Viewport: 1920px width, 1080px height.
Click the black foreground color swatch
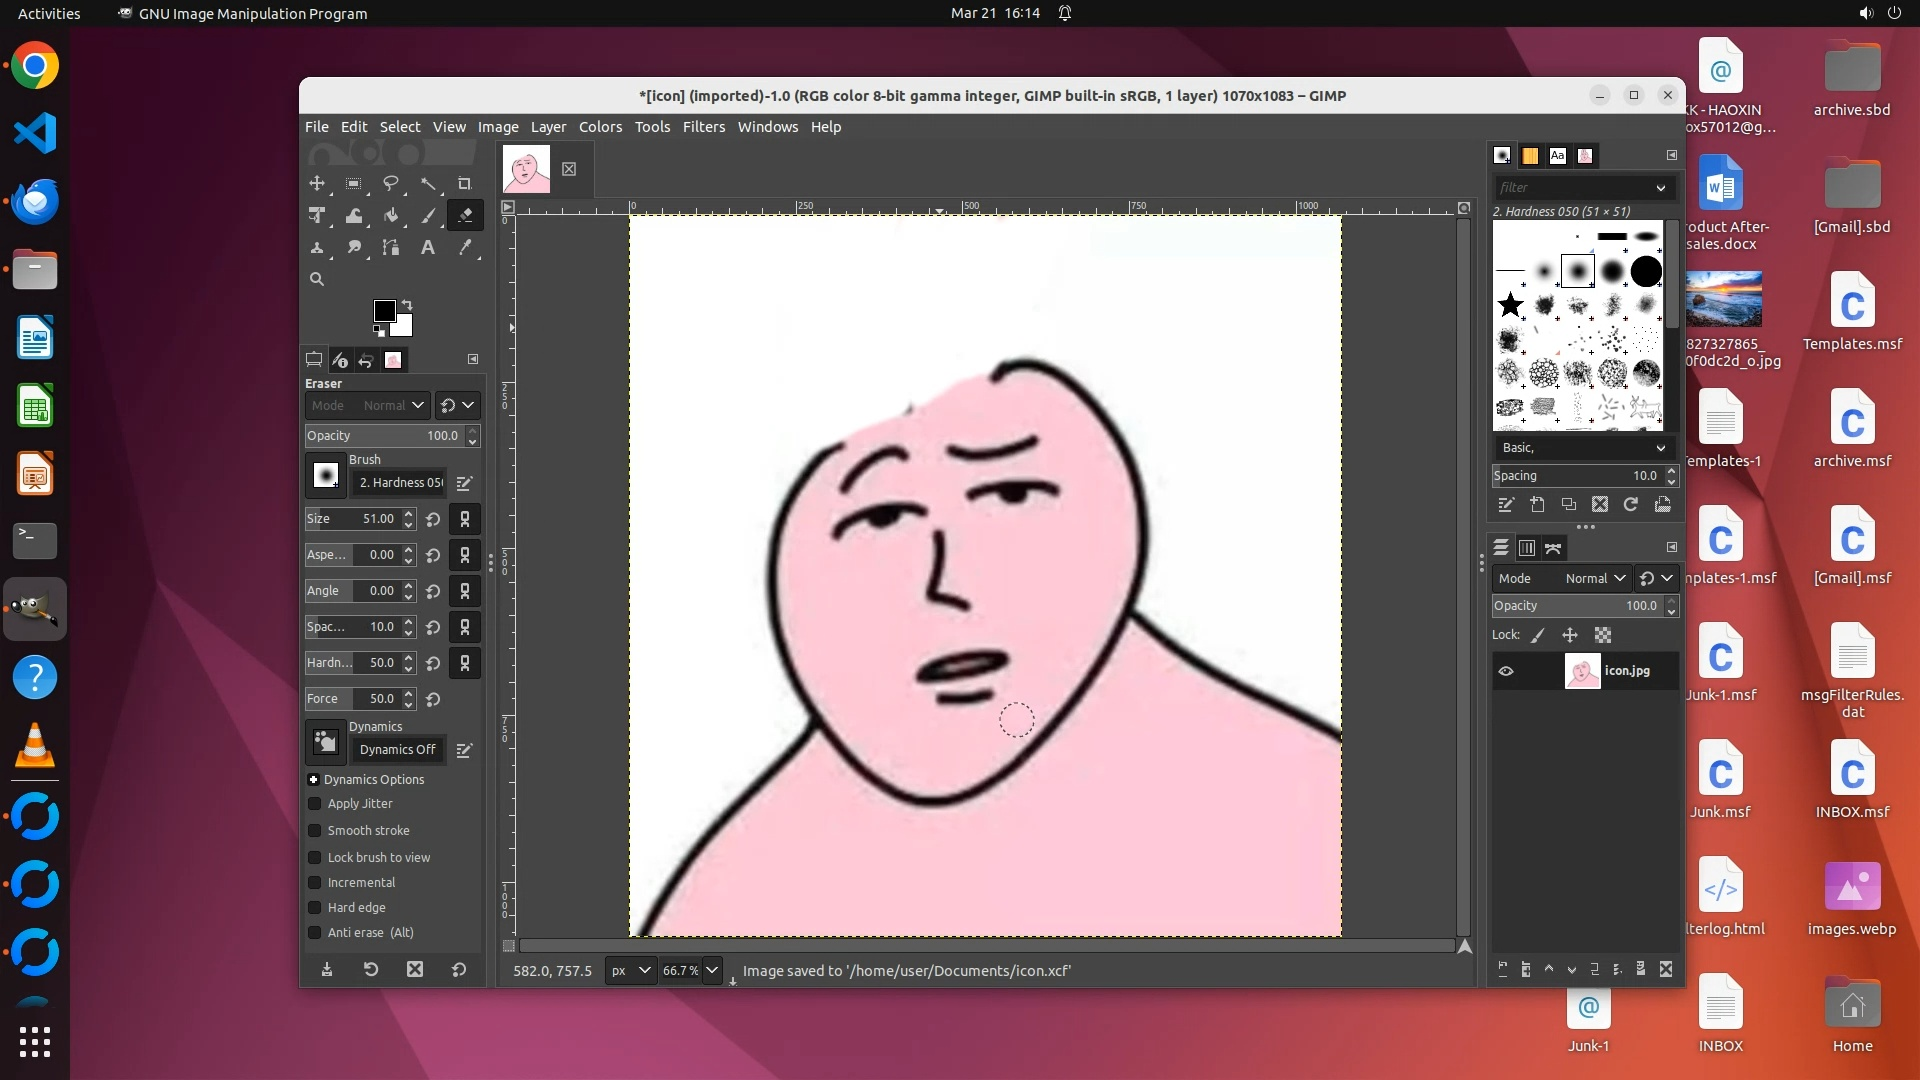point(384,311)
